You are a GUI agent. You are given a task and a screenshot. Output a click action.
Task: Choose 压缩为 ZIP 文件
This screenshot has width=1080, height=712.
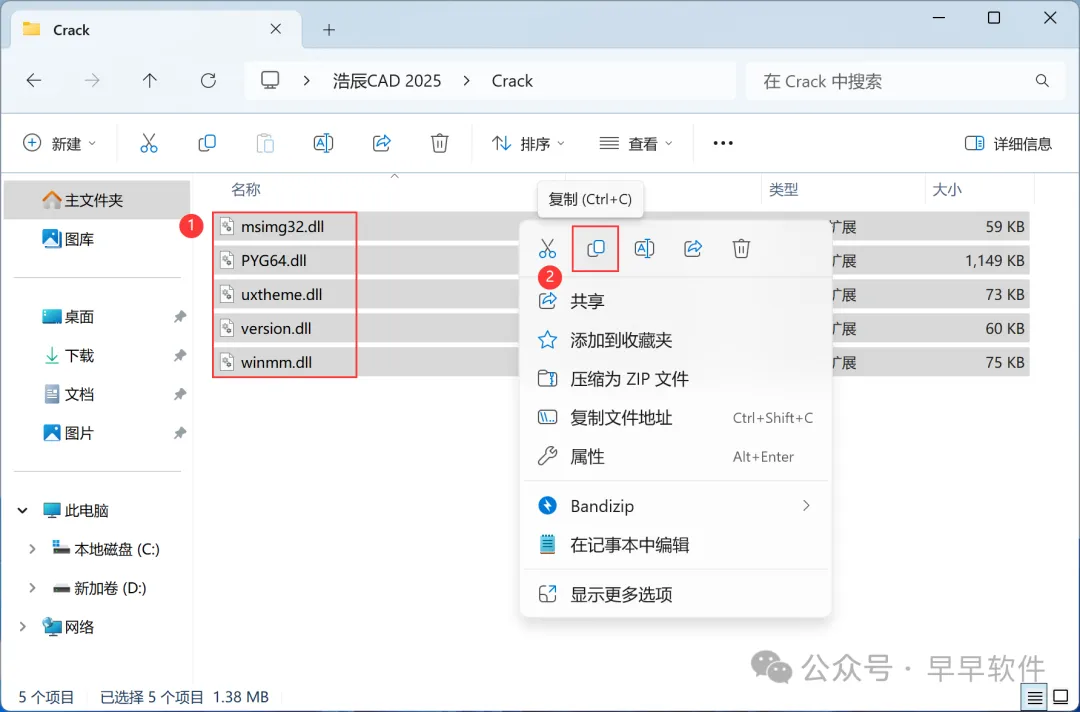pos(676,379)
